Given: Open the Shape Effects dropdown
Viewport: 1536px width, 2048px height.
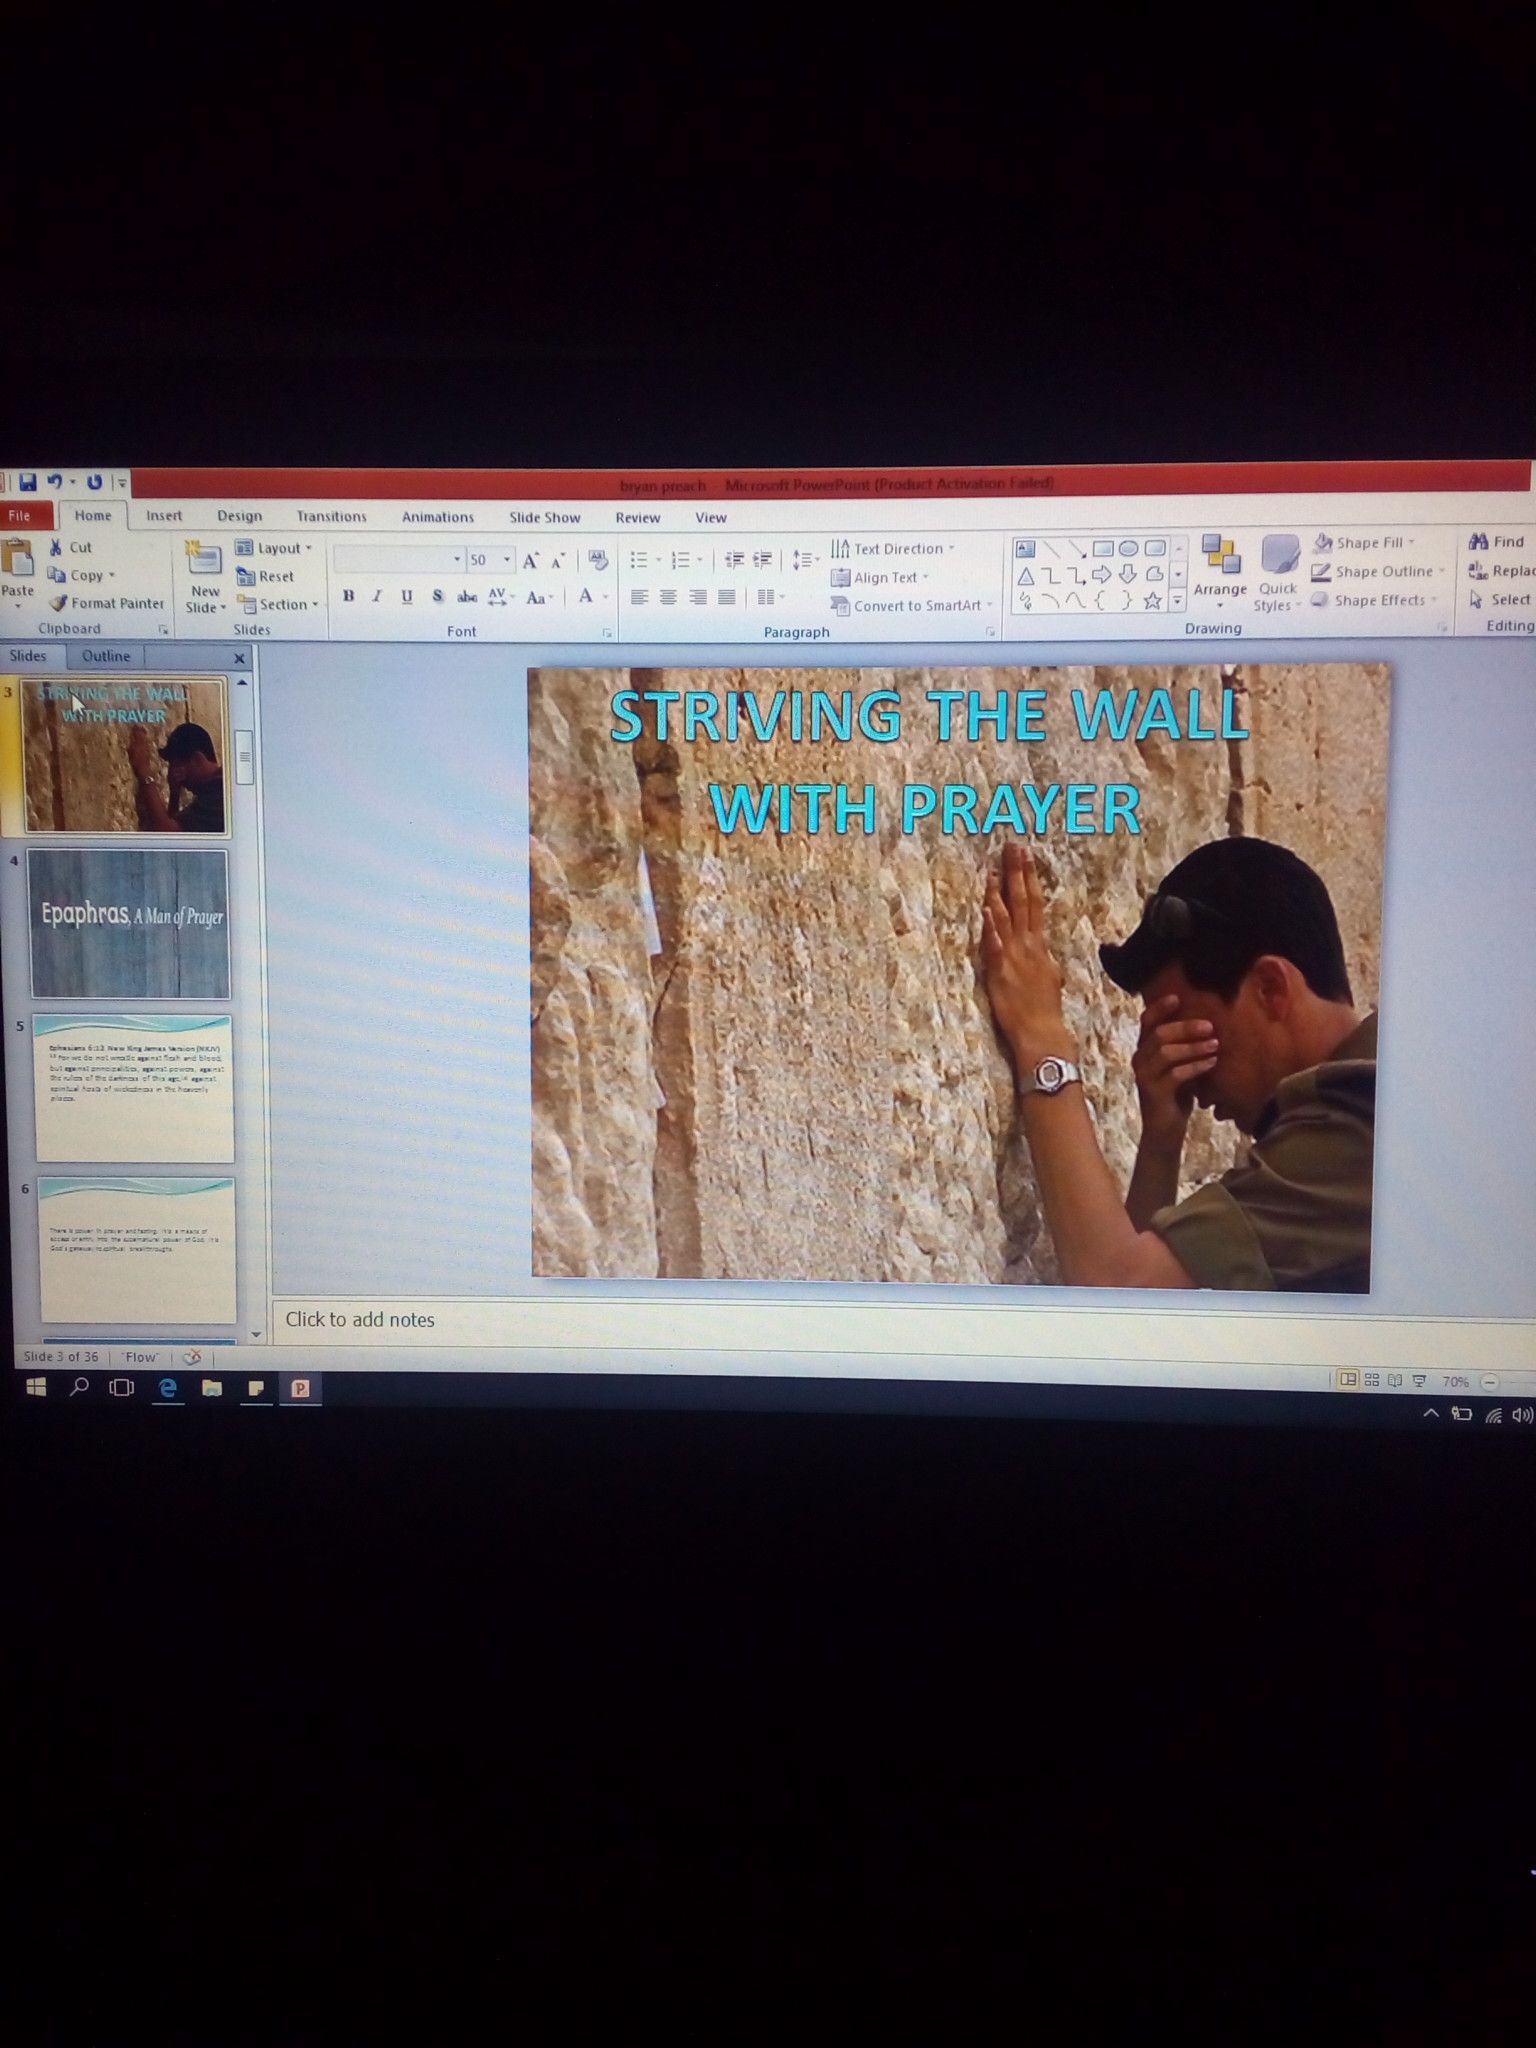Looking at the screenshot, I should click(1374, 600).
